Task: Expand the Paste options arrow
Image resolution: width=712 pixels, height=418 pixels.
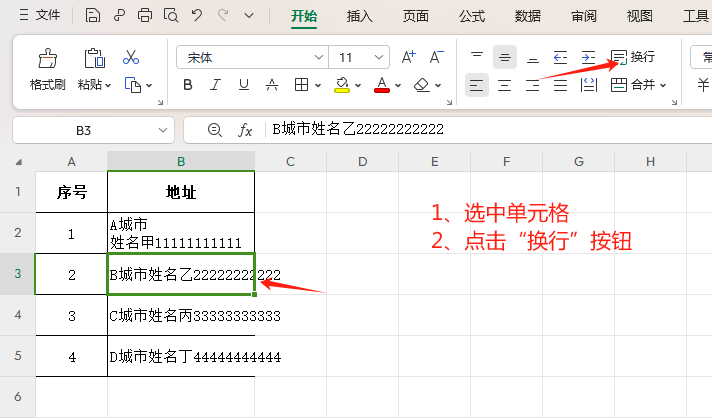Action: (108, 85)
